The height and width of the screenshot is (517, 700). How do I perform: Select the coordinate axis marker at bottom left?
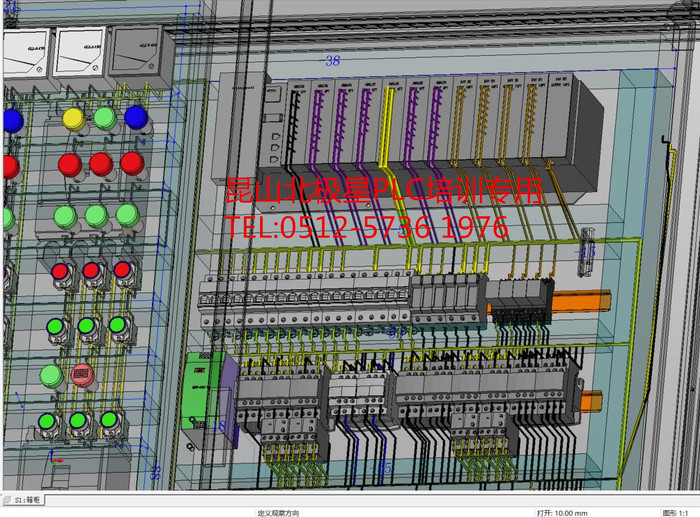tap(56, 459)
